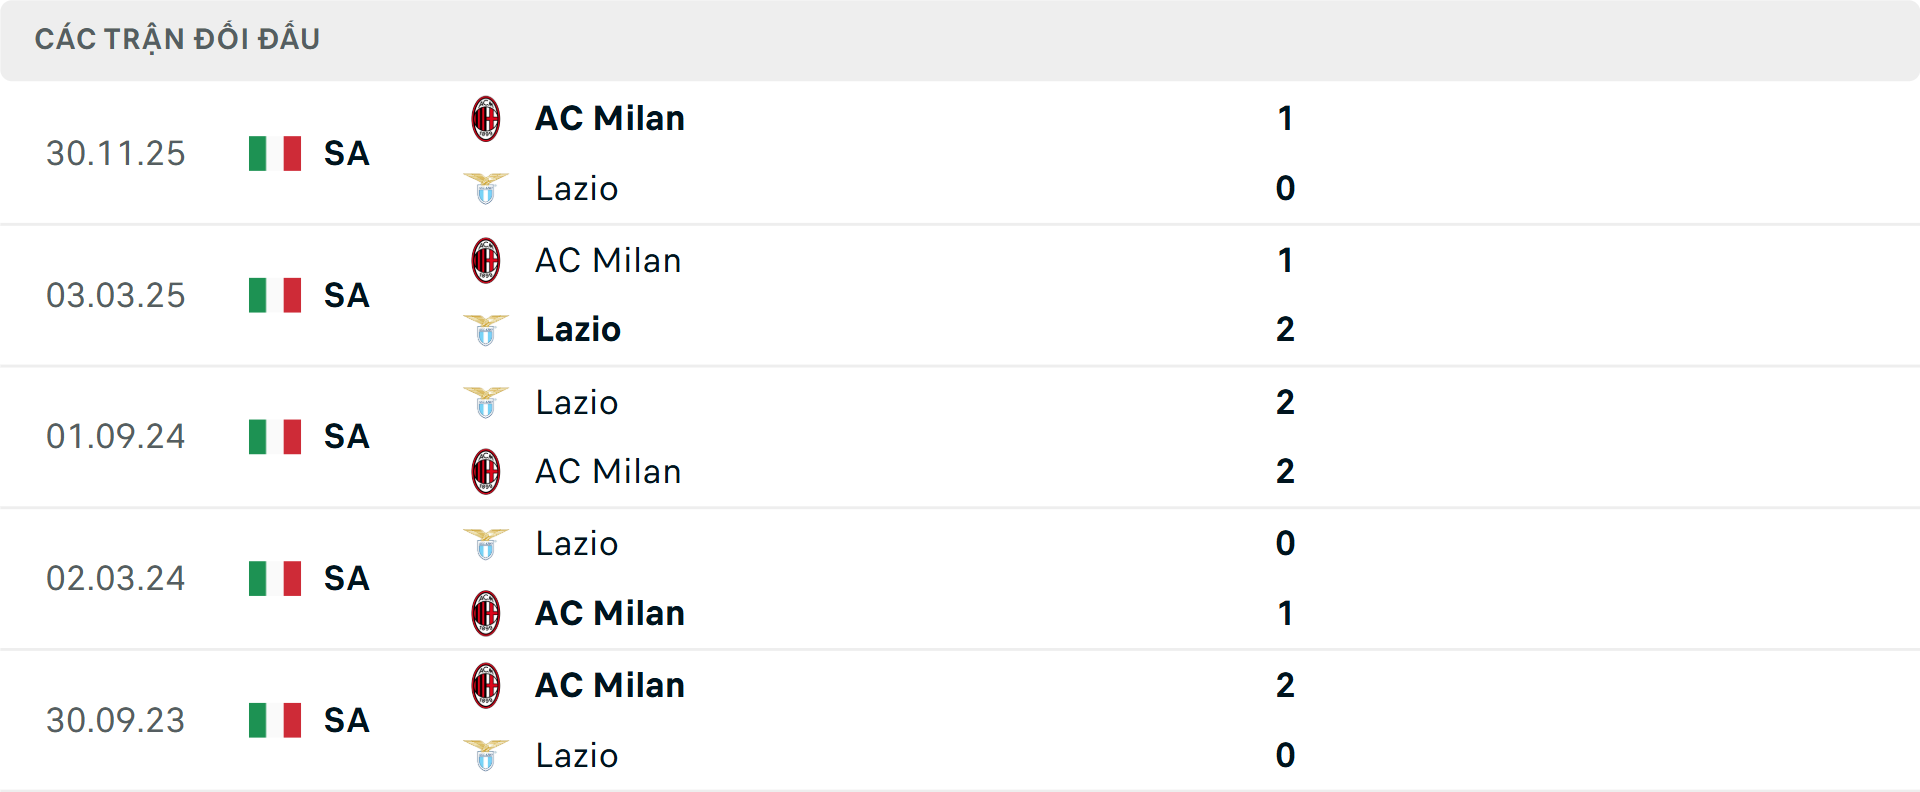Click the Lazio eagle badge in the 30.09.23 row
The image size is (1920, 792).
coord(487,755)
